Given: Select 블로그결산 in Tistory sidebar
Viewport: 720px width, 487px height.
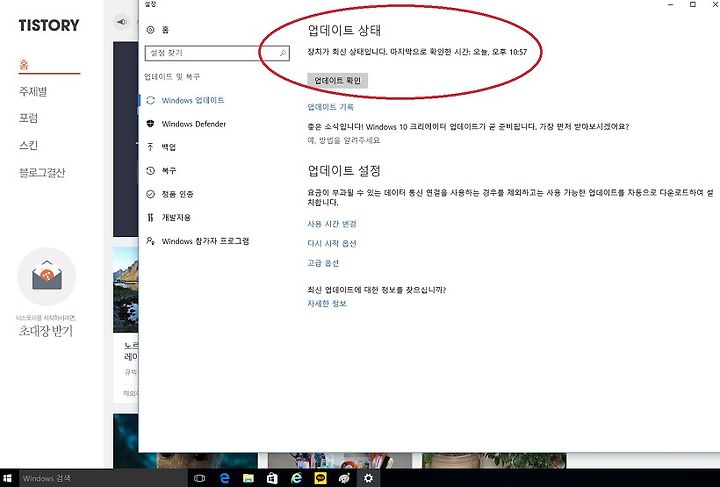Looking at the screenshot, I should tap(42, 173).
